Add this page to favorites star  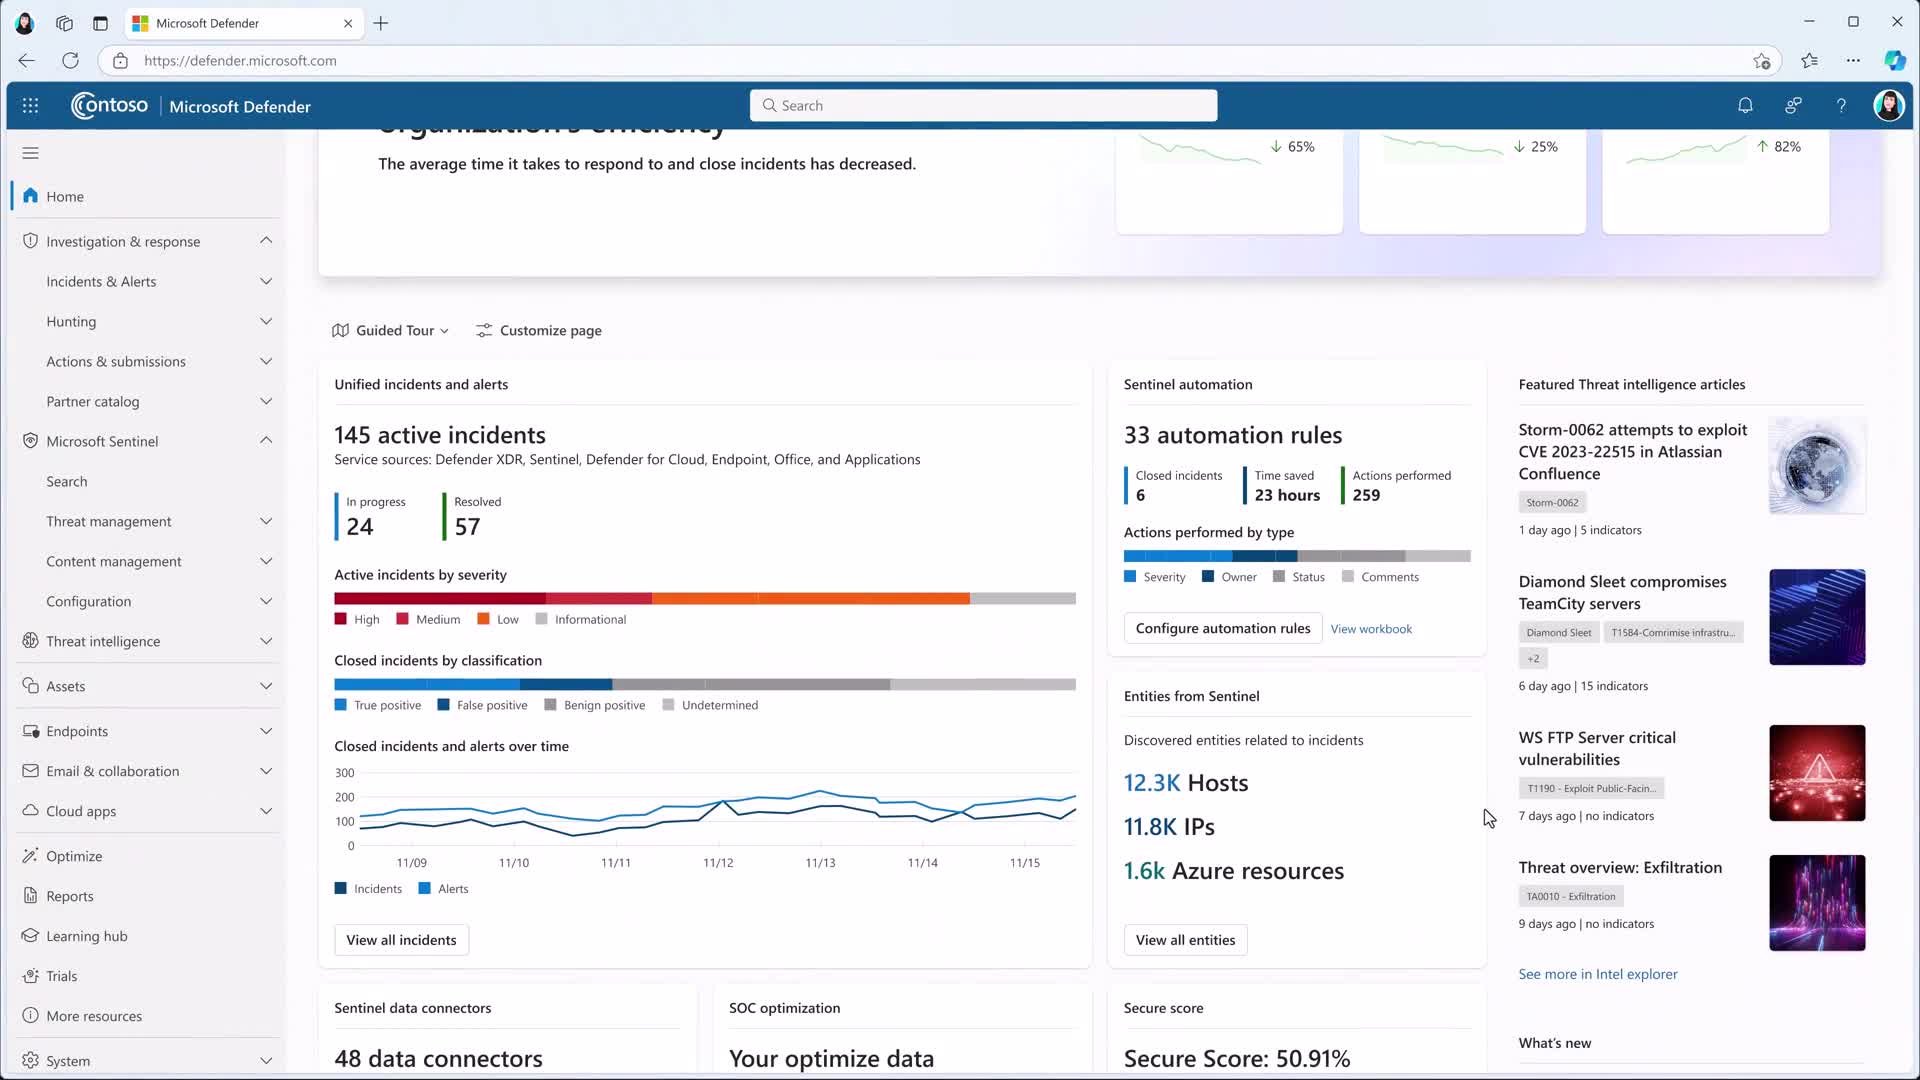point(1762,61)
